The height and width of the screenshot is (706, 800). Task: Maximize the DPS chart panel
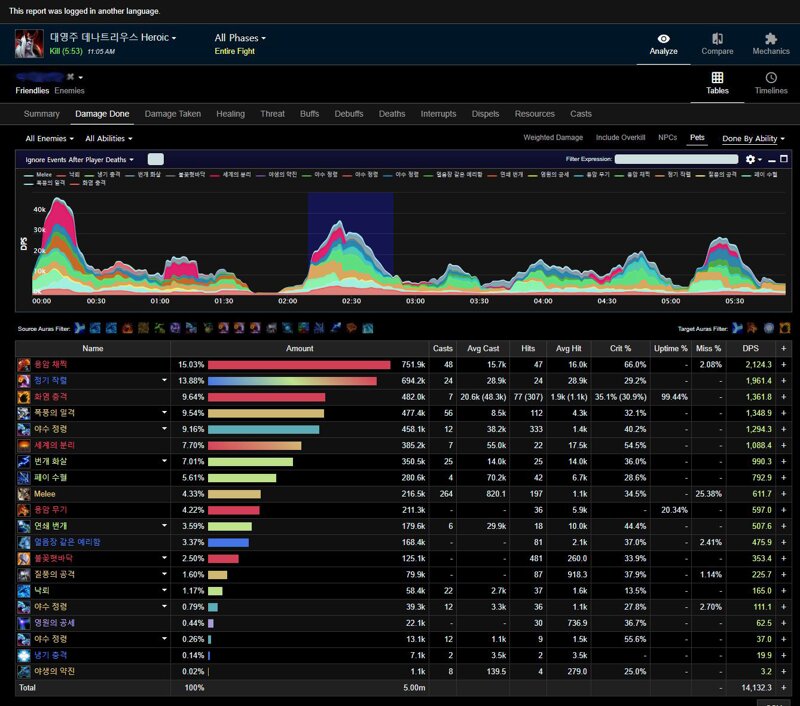[784, 159]
